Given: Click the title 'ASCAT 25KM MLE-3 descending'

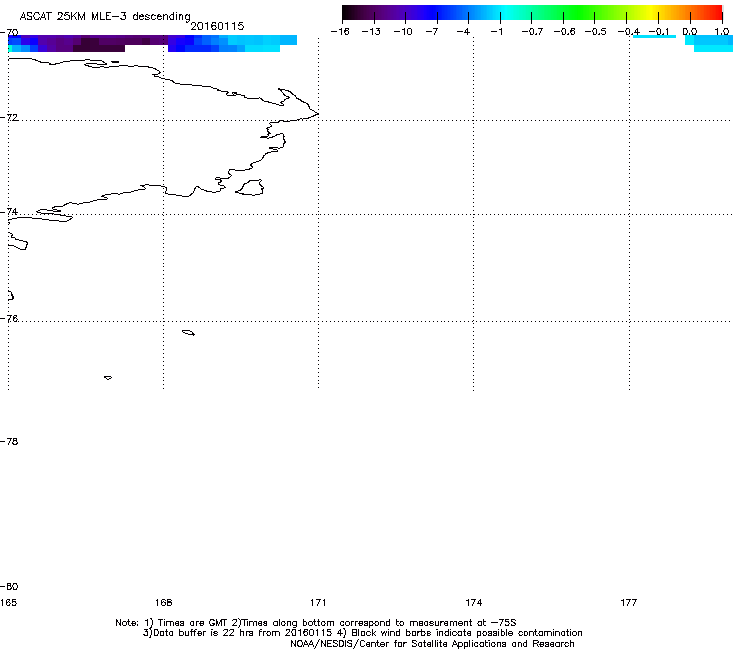Looking at the screenshot, I should coord(105,16).
